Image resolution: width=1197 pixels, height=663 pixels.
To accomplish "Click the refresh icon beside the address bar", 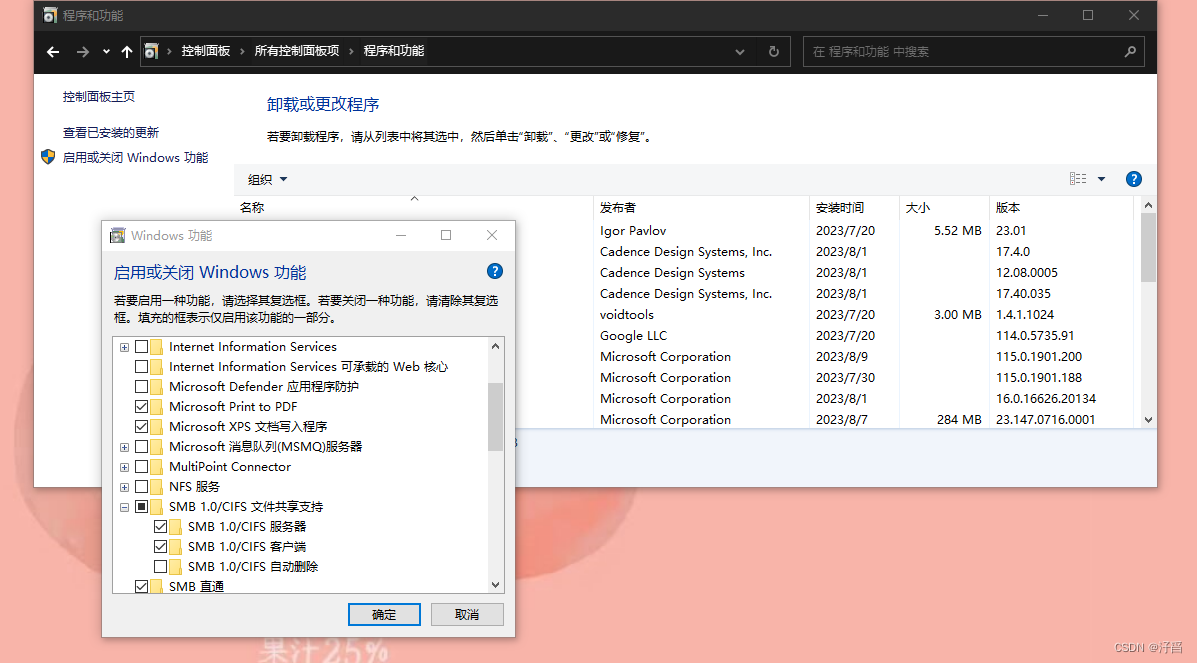I will point(773,51).
